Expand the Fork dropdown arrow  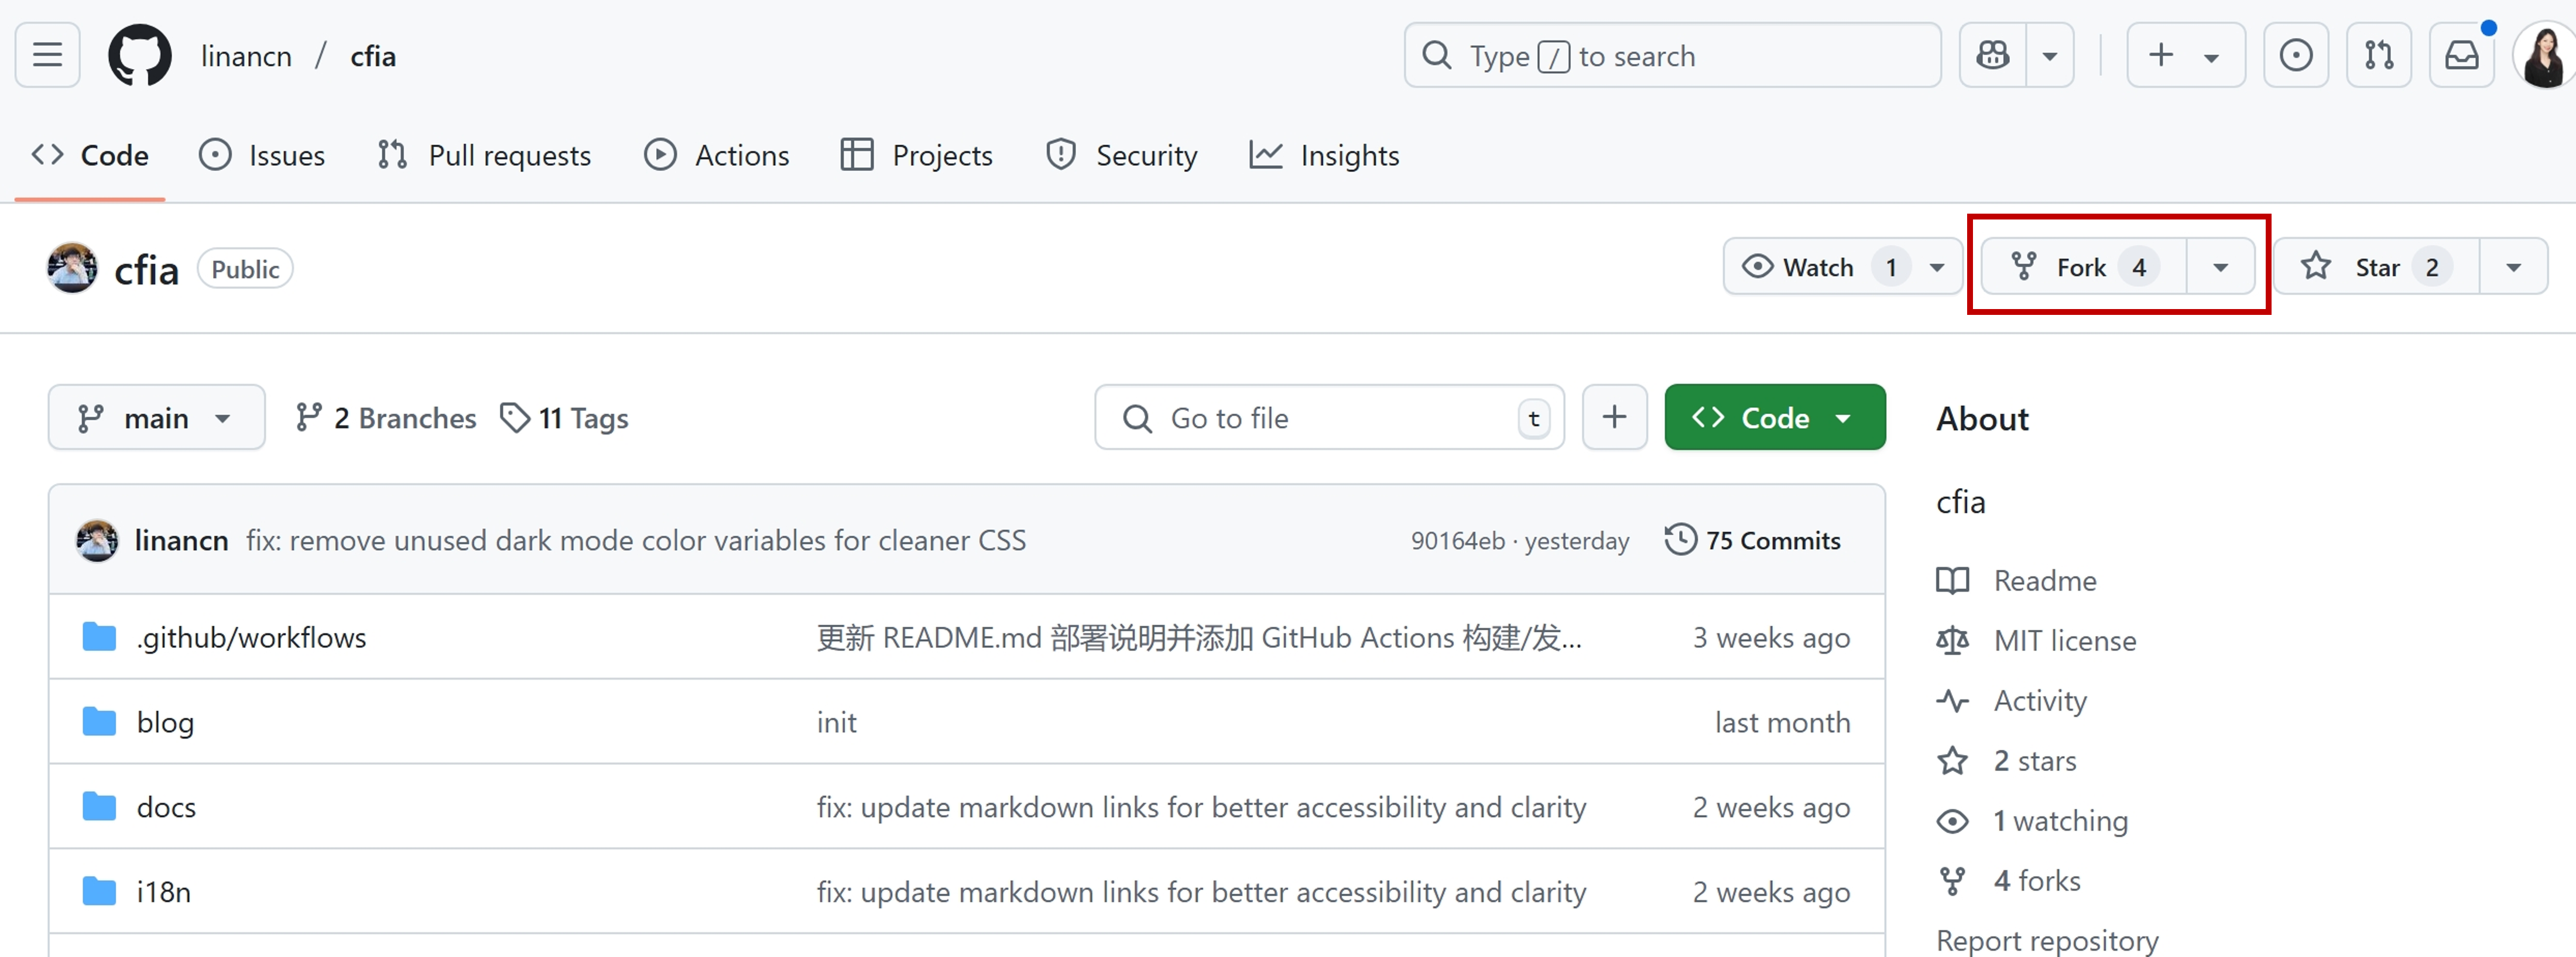[x=2220, y=267]
